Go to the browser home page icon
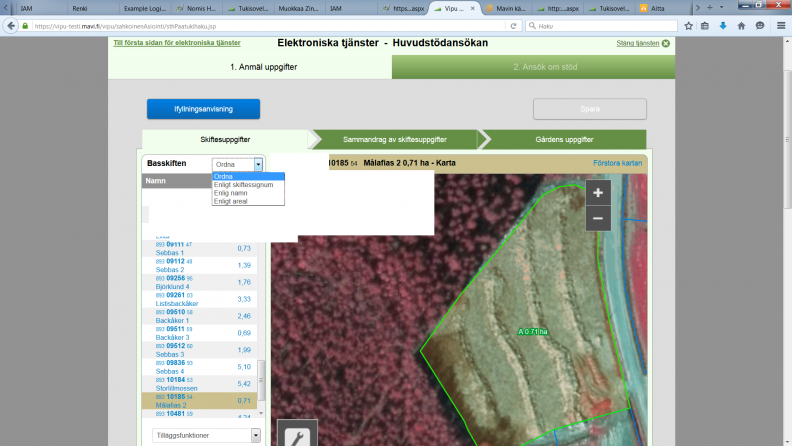Viewport: 792px width, 446px height. (741, 26)
